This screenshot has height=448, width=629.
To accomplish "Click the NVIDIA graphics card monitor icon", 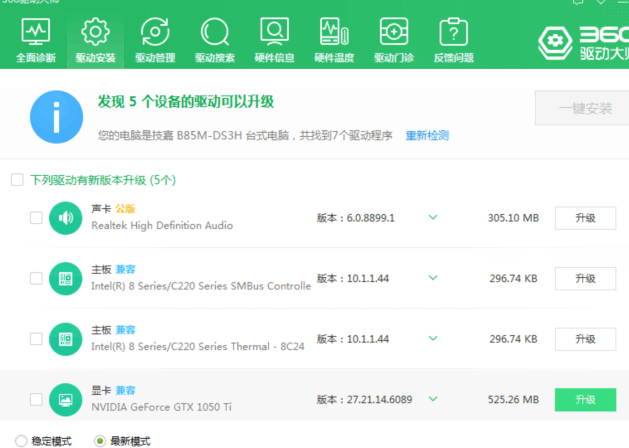I will [x=66, y=399].
